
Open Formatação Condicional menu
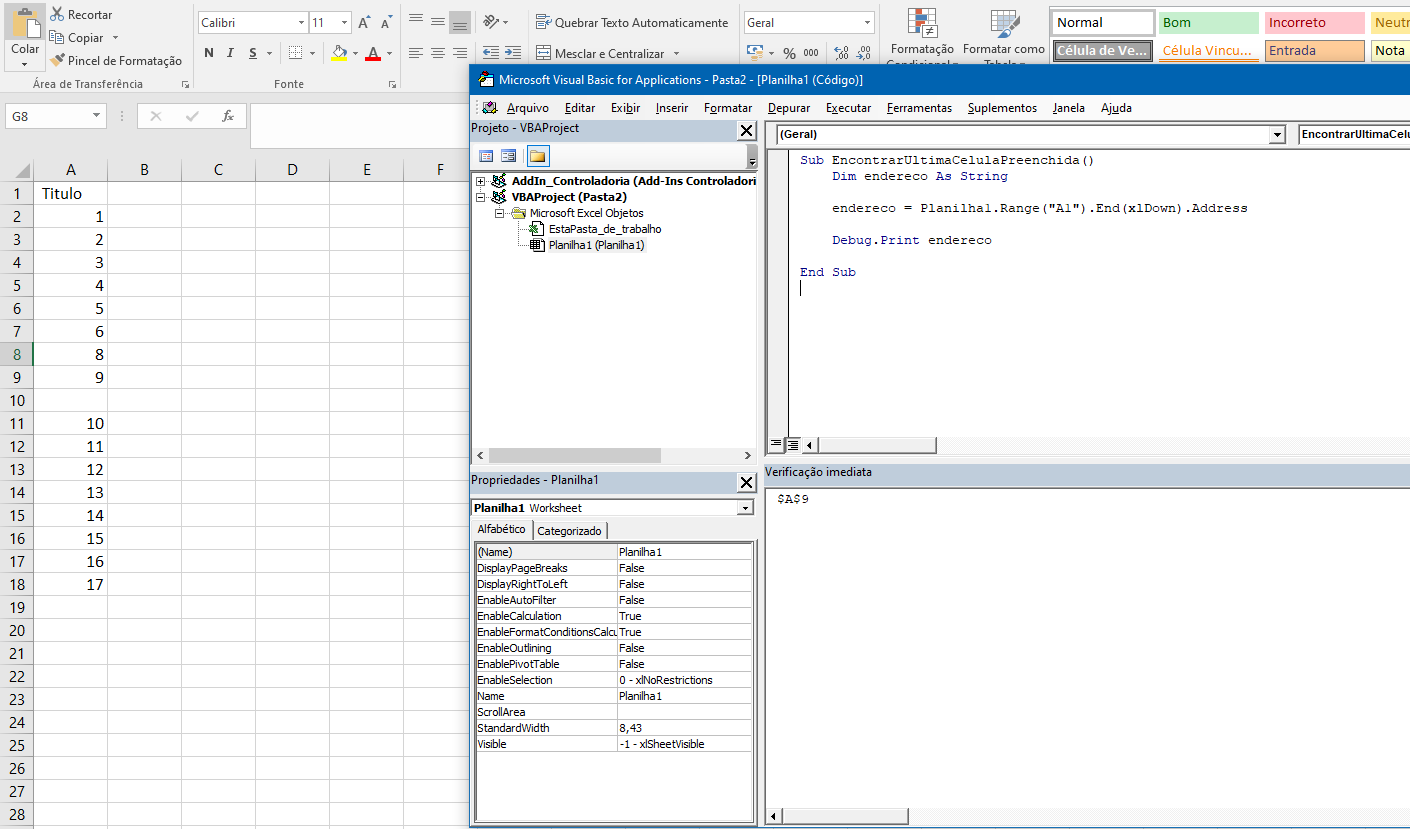tap(922, 36)
